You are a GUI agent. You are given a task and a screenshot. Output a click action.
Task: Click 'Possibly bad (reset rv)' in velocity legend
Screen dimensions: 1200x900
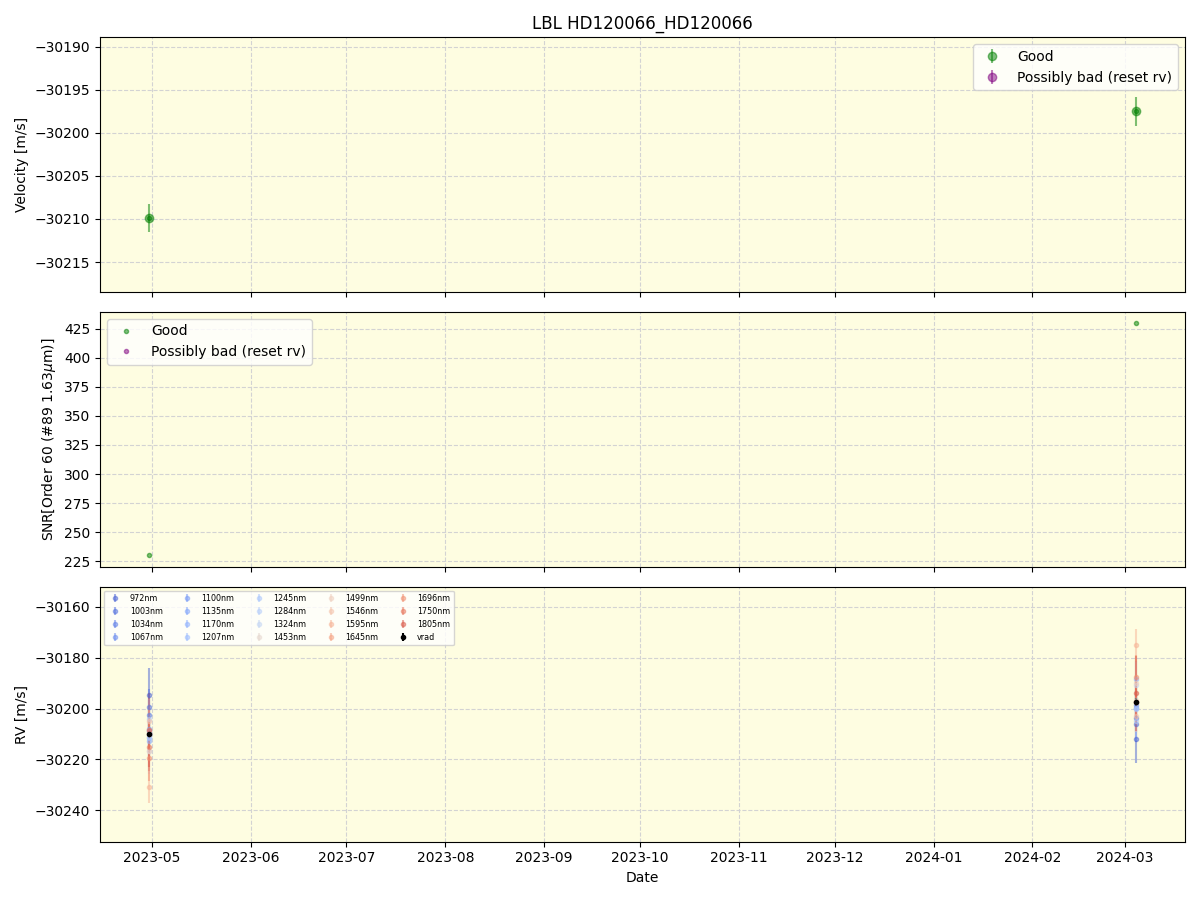tap(1094, 77)
